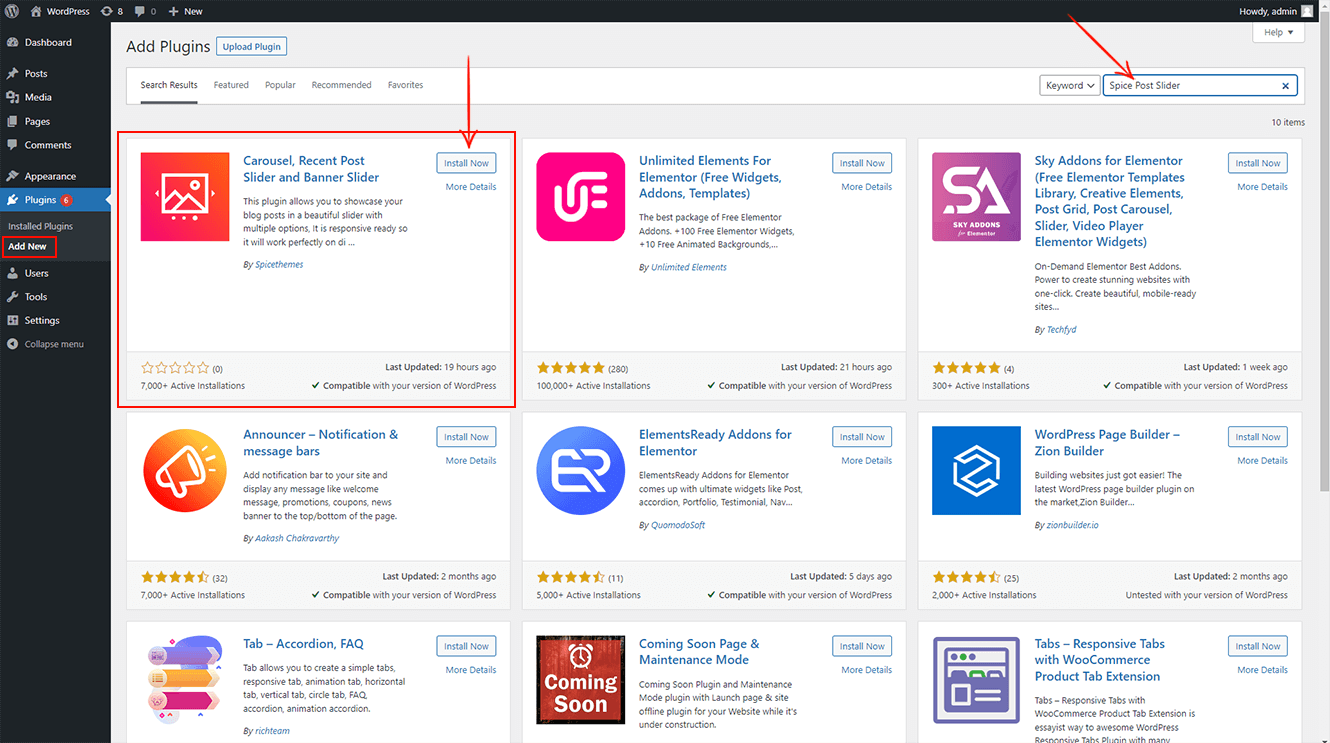
Task: Click the WordPress logo icon in admin bar
Action: [12, 11]
